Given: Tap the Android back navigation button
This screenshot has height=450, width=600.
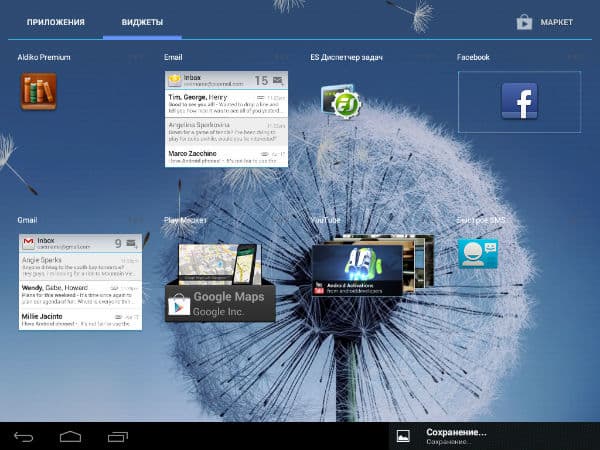Looking at the screenshot, I should (24, 437).
